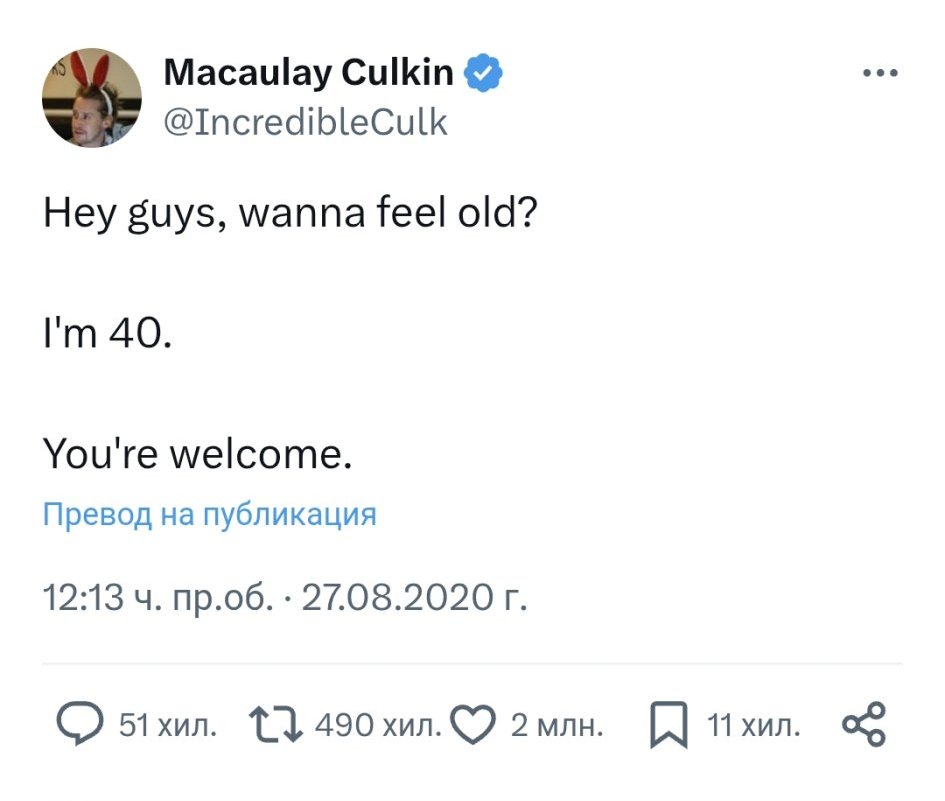Screen dimensions: 945x801
Task: Click the "You're welcome." tweet line
Action: [x=198, y=455]
